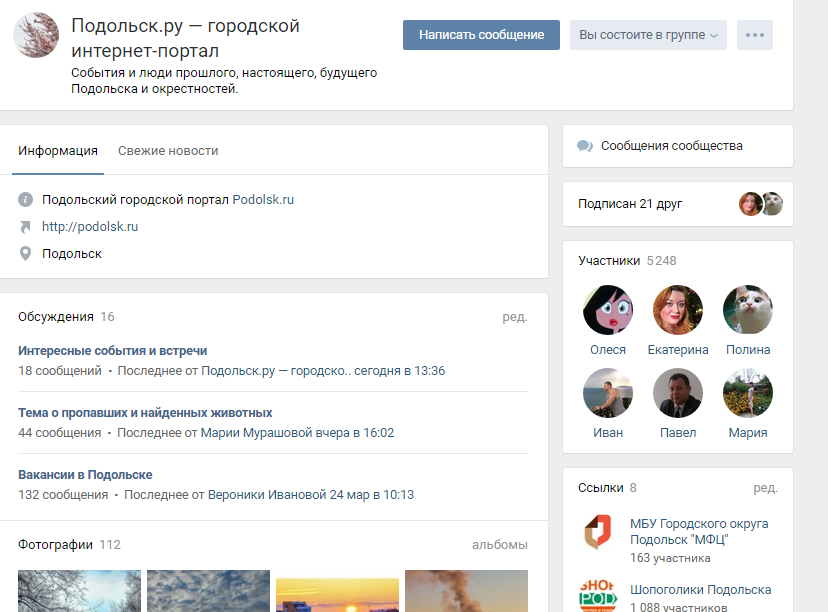Open Pavel's member avatar
The width and height of the screenshot is (828, 612).
(677, 393)
